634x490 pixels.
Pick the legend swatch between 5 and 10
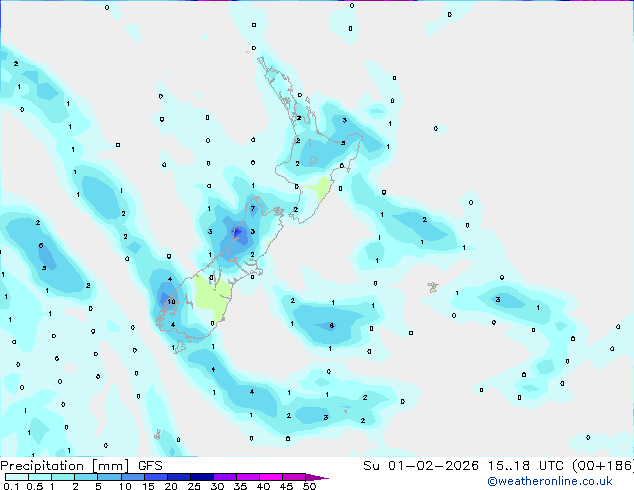109,477
